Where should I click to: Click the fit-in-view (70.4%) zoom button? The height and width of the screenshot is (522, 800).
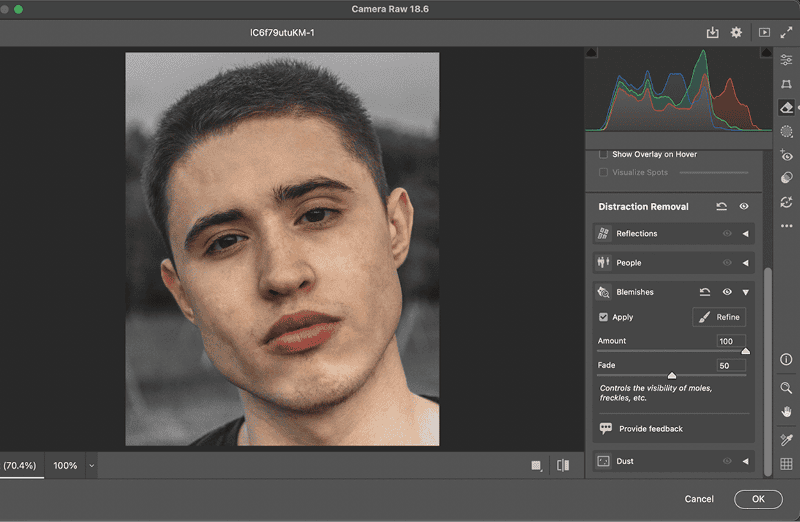[x=20, y=465]
